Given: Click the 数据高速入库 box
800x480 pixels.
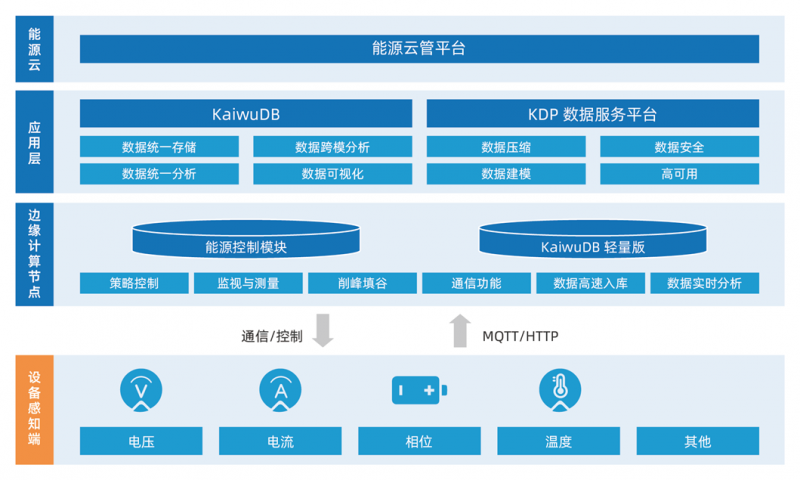Looking at the screenshot, I should [590, 283].
